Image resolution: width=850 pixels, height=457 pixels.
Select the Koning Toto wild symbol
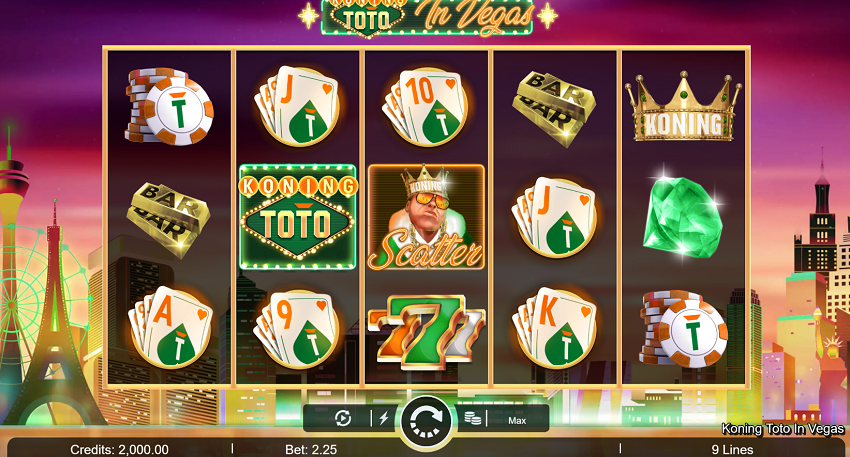point(298,217)
